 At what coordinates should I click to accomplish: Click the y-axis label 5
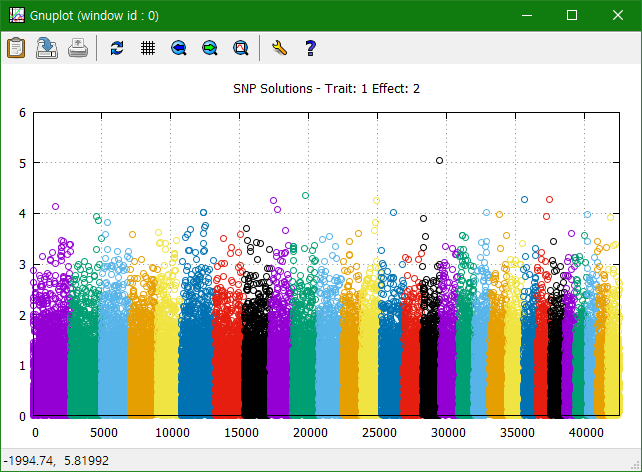coord(23,163)
